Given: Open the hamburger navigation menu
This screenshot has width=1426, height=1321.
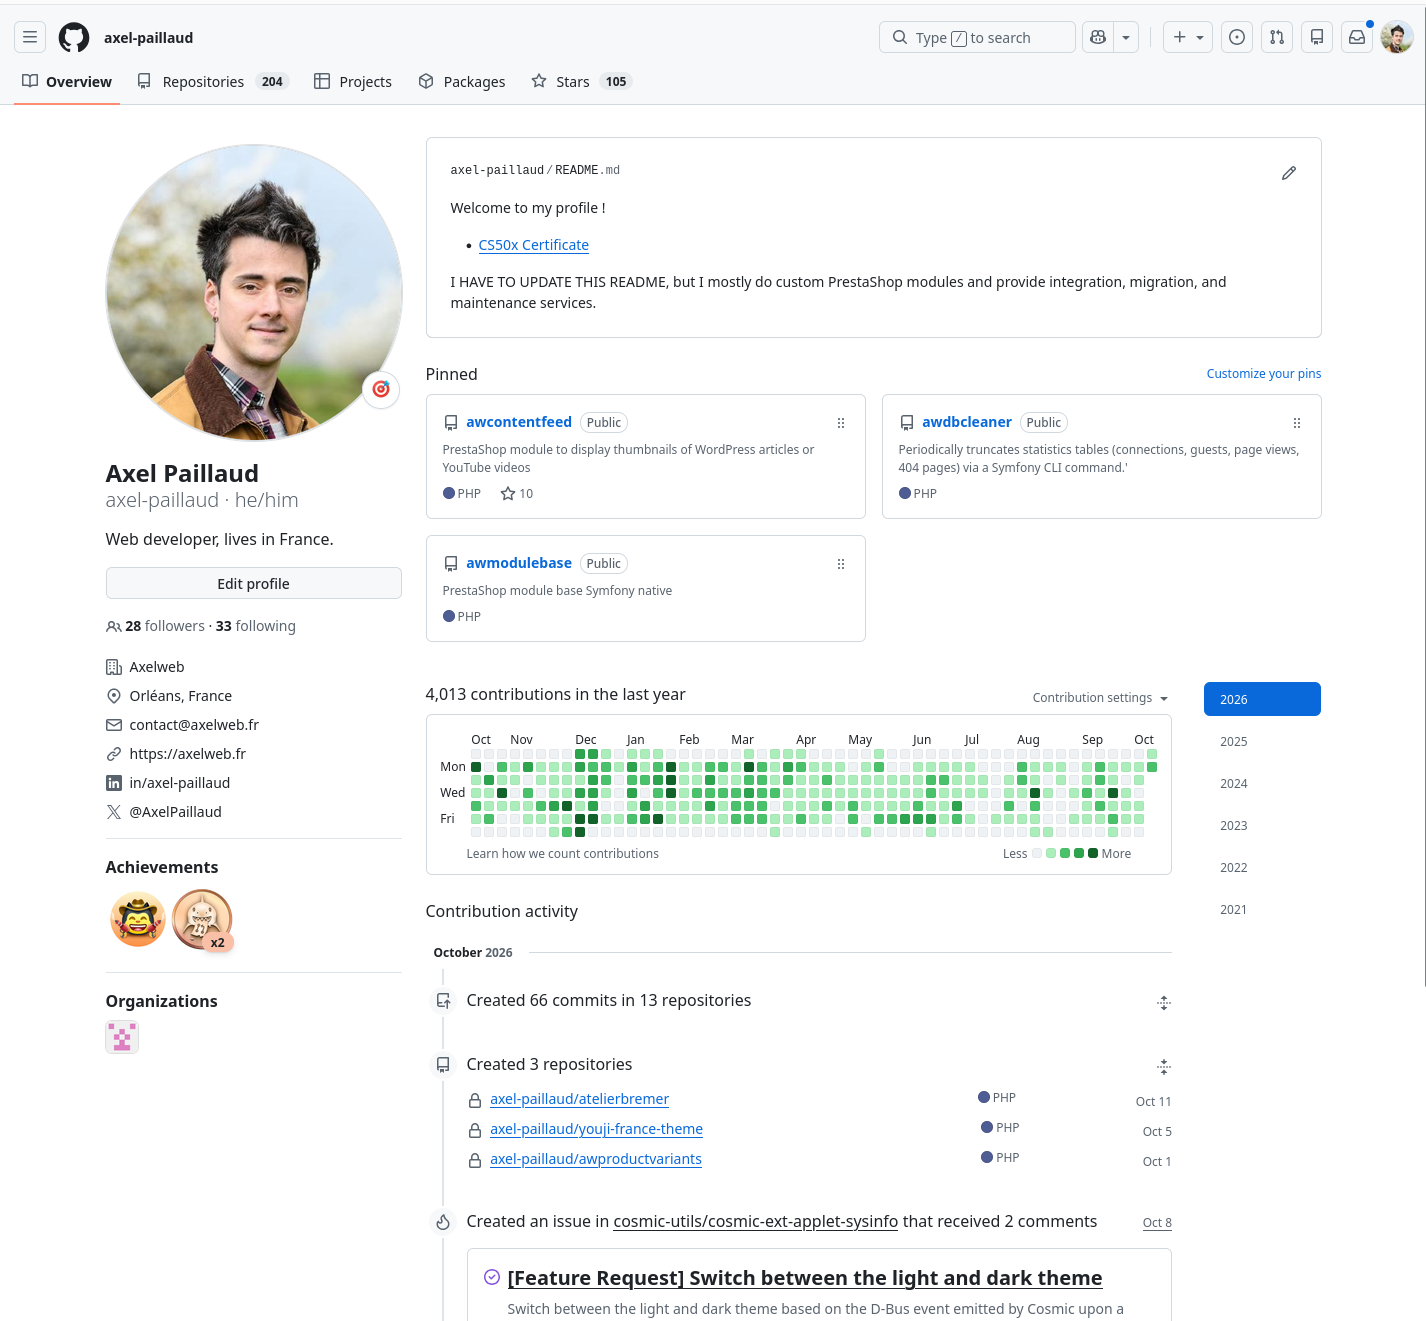Looking at the screenshot, I should tap(30, 37).
